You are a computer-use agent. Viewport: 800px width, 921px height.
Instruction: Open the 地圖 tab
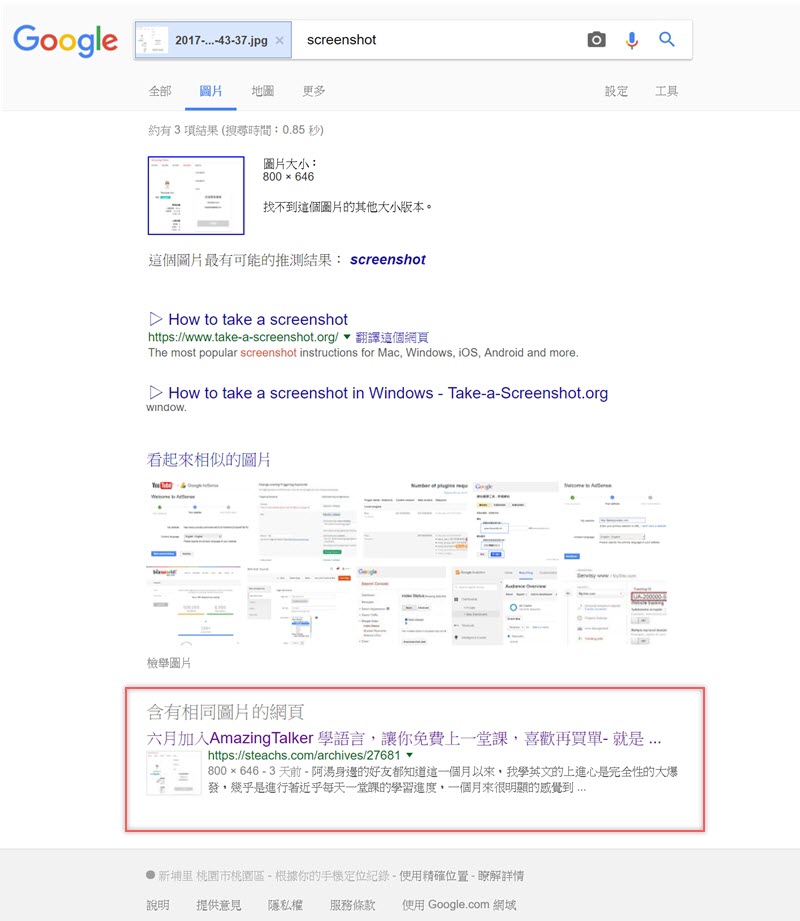(x=263, y=91)
